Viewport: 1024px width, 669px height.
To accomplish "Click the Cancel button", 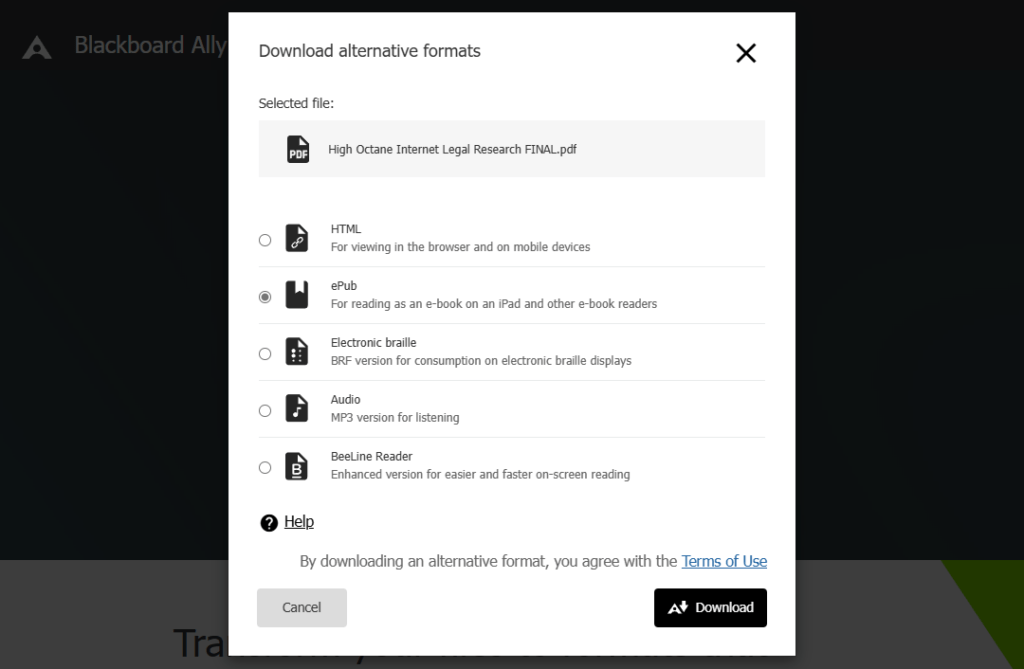I will point(301,607).
